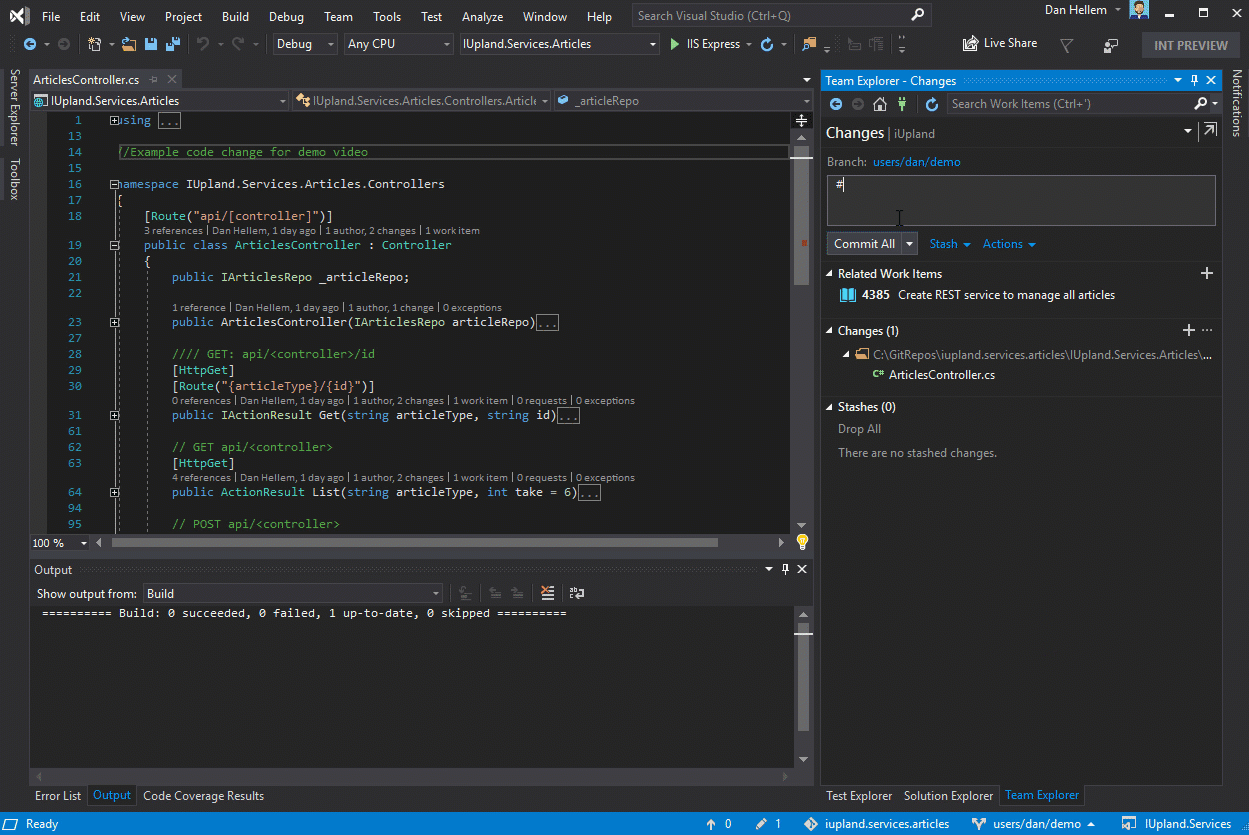
Task: Click the Open File folder icon
Action: click(129, 44)
